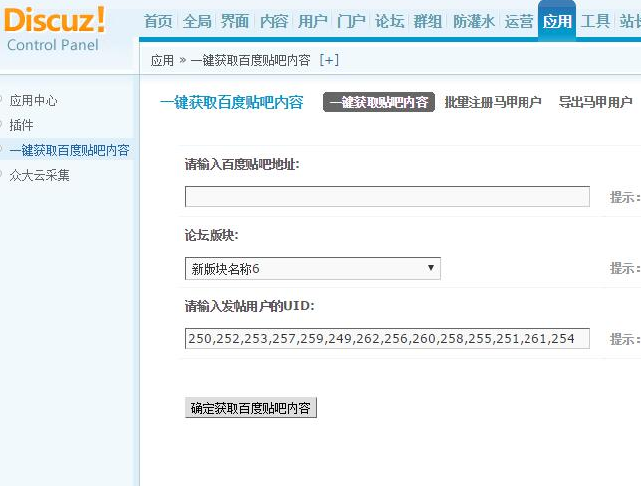Screen dimensions: 641x486
Task: Click 一键获取百度贴吧内容 in the breadcrumb
Action: click(x=250, y=60)
